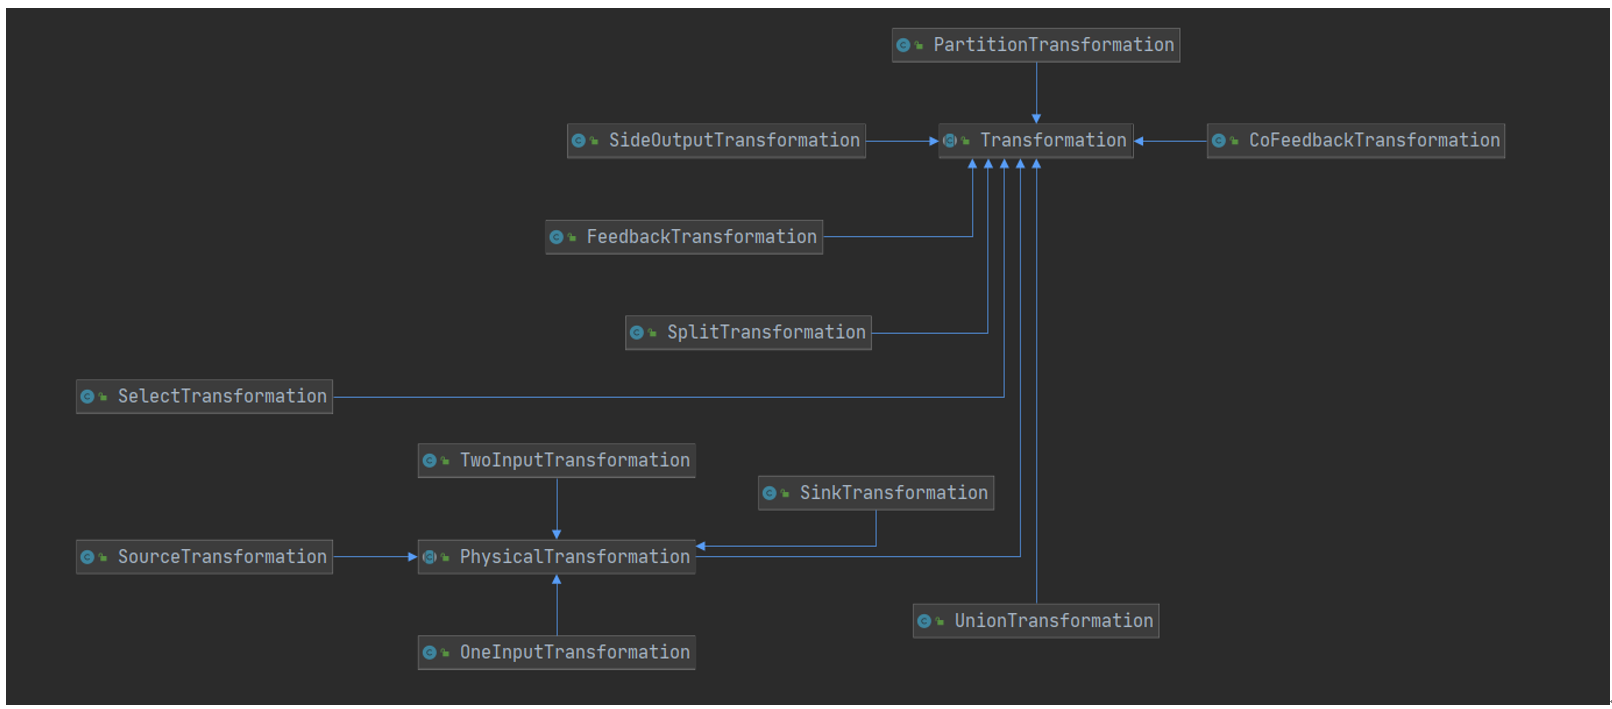The image size is (1612, 709).
Task: Select the TwoInputTransformation node label
Action: 574,461
